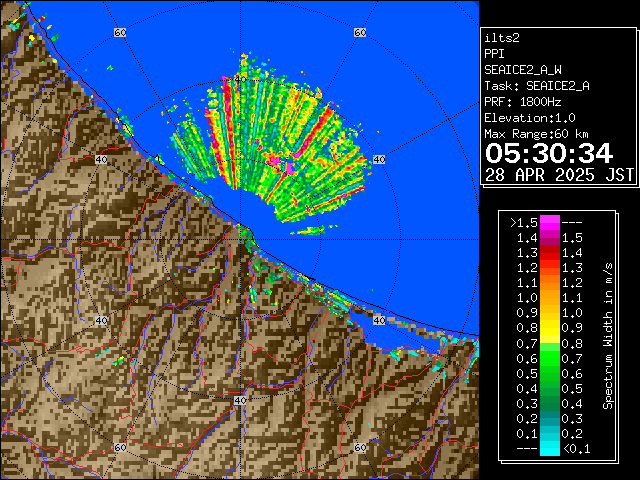The image size is (640, 480).
Task: Click the small detached echo below the main echo
Action: coord(313,231)
